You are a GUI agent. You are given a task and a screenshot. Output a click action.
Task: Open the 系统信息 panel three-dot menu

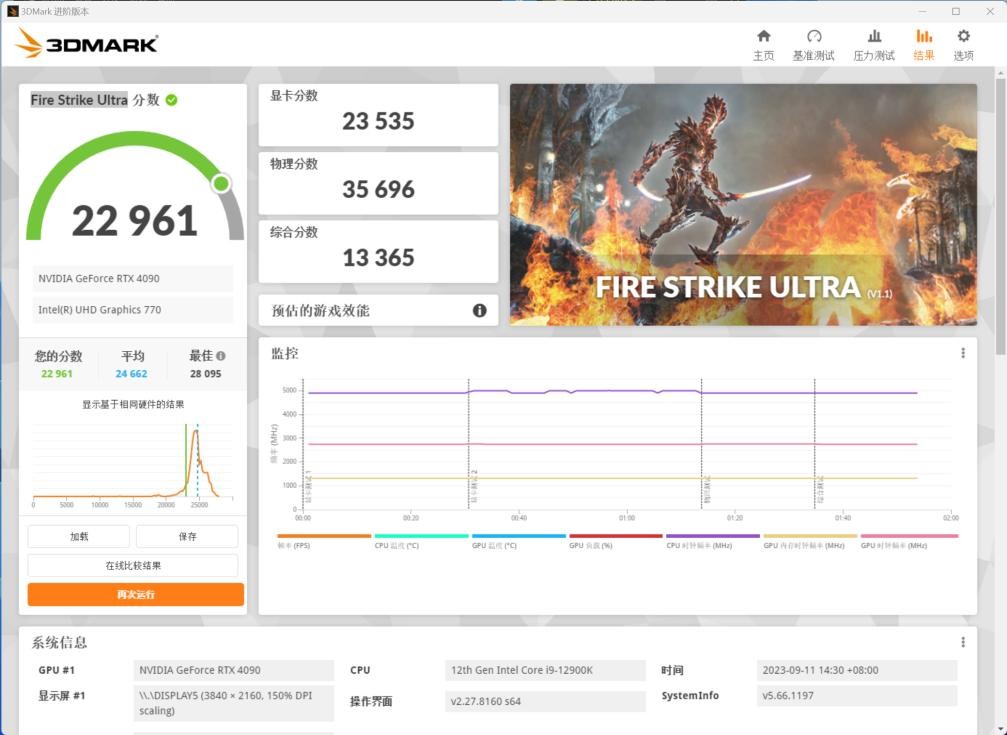pos(962,641)
